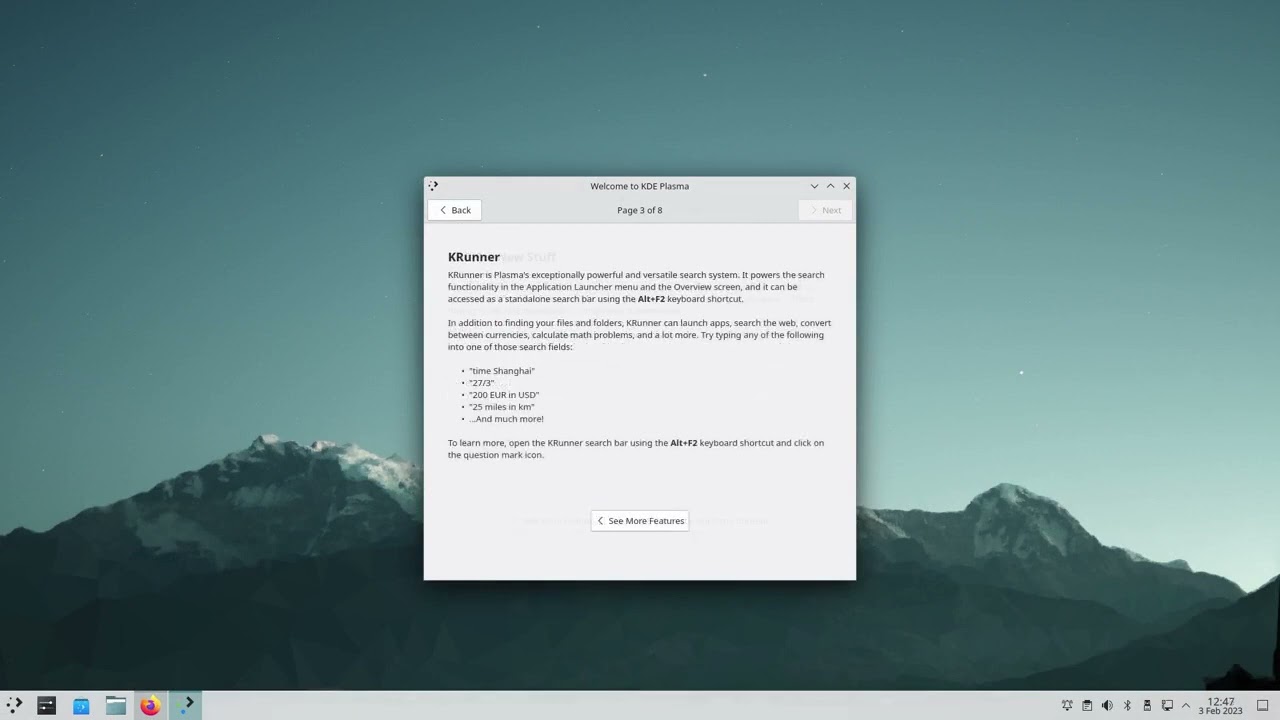Minimize the Welcome to KDE Plasma window

coord(814,186)
